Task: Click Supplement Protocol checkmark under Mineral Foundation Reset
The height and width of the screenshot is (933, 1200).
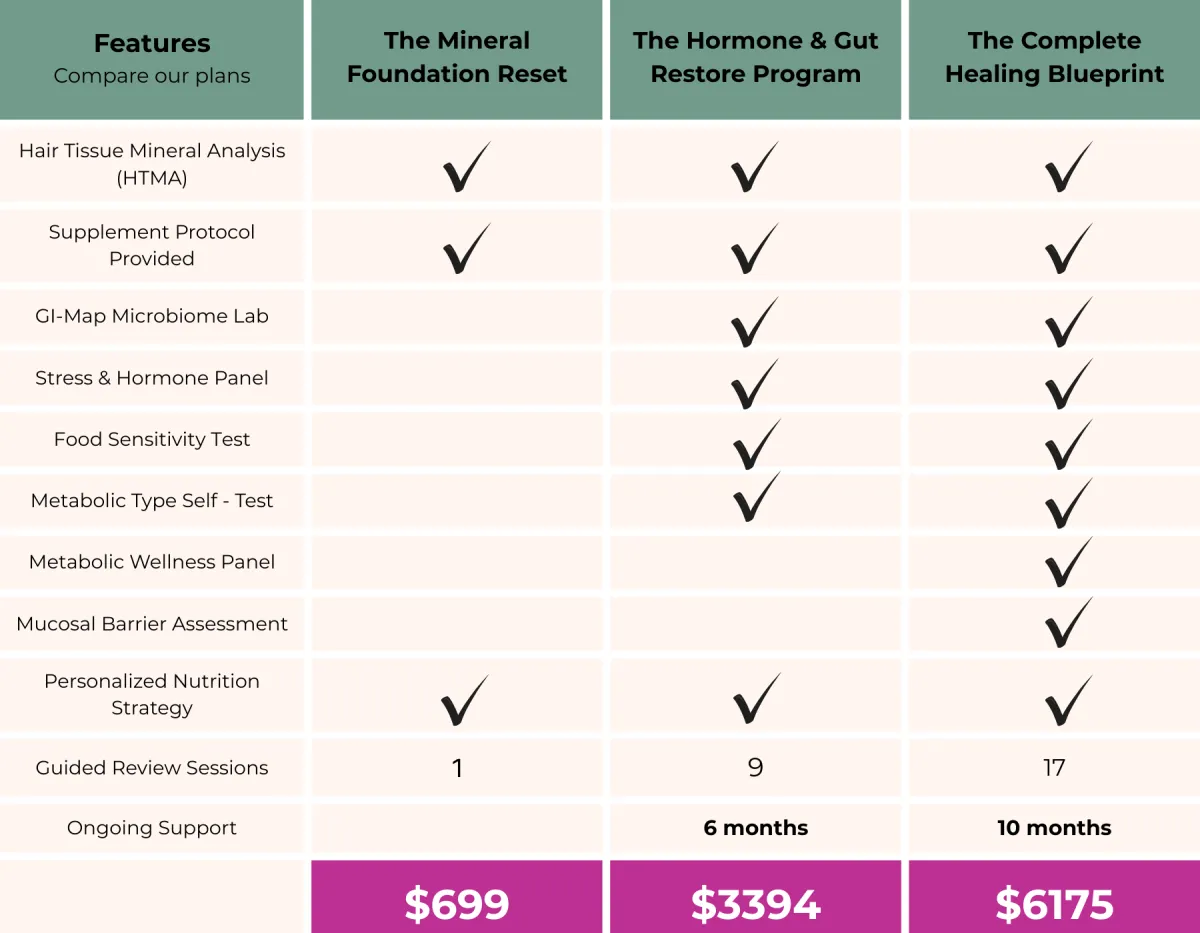Action: (466, 248)
